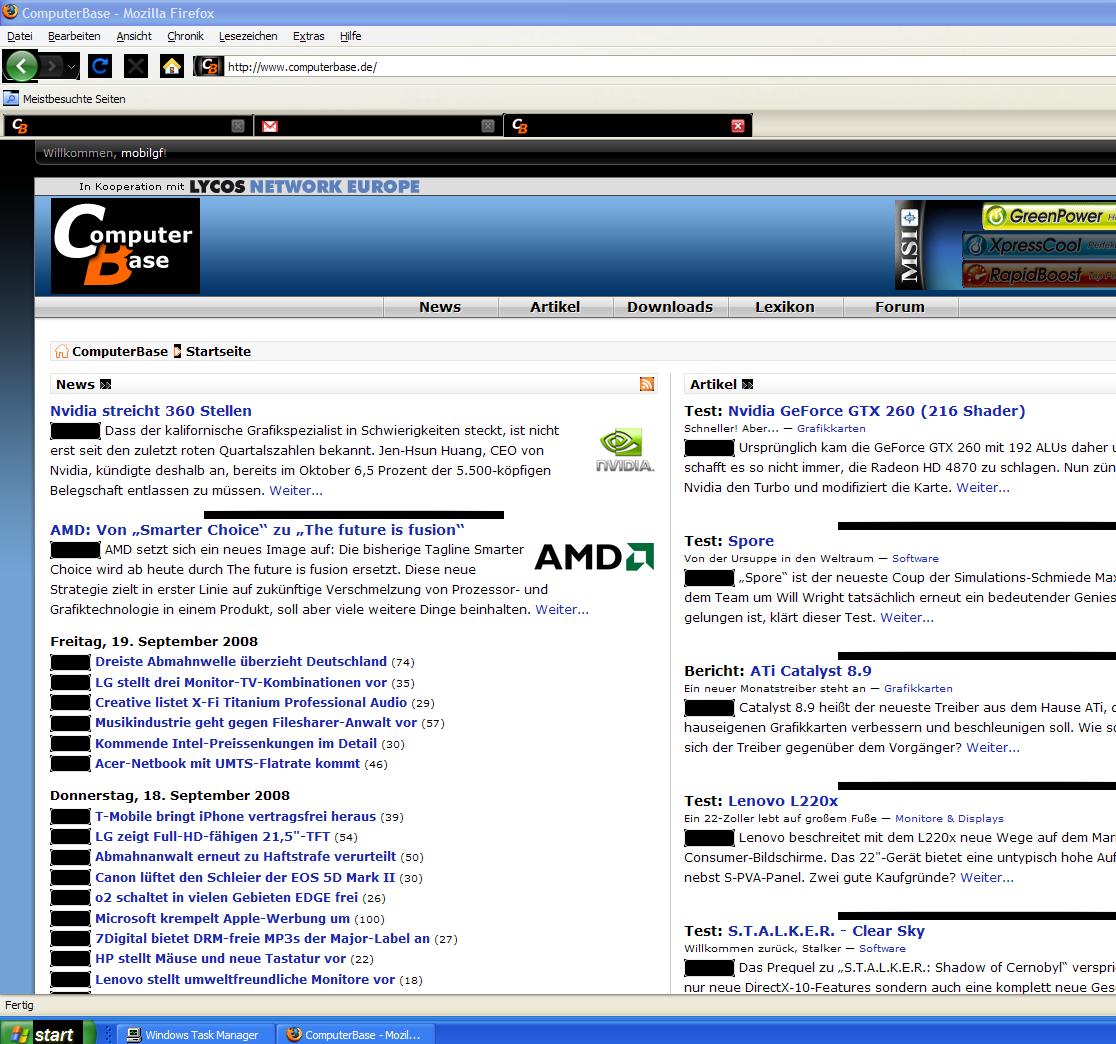Open the Artikel navigation tab
The image size is (1116, 1044).
[x=555, y=307]
